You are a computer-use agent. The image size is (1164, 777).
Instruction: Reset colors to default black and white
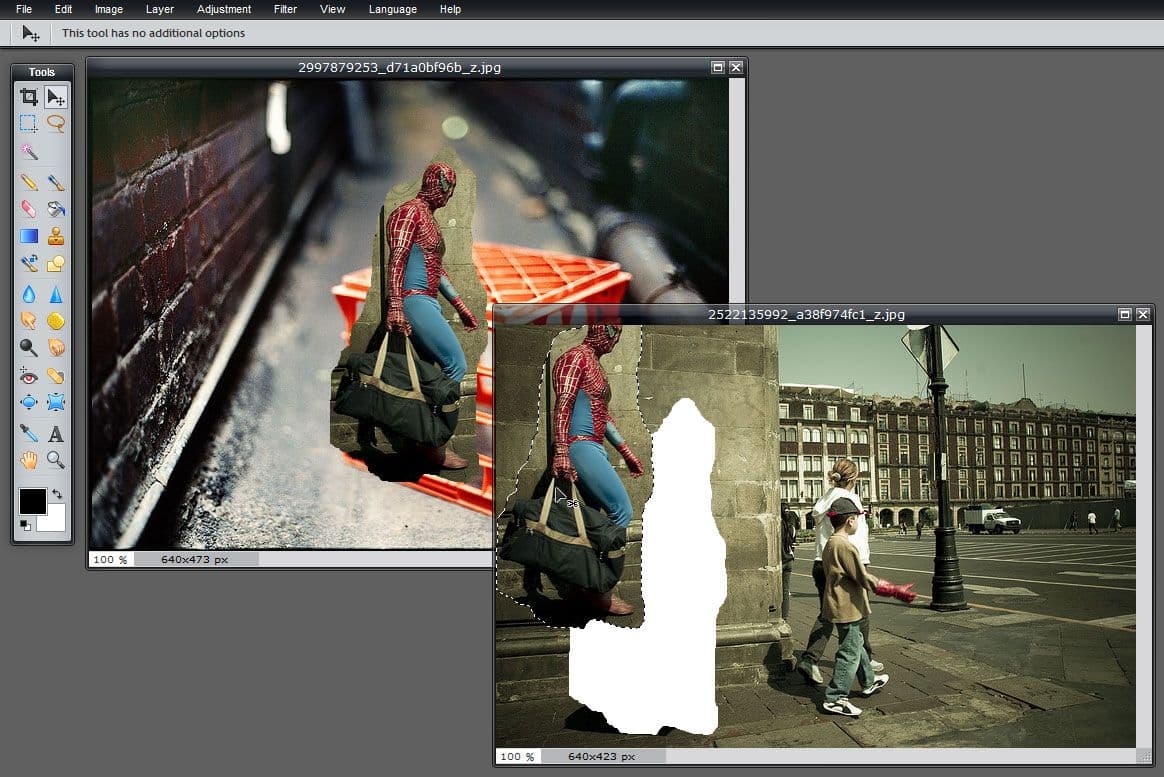pyautogui.click(x=25, y=525)
